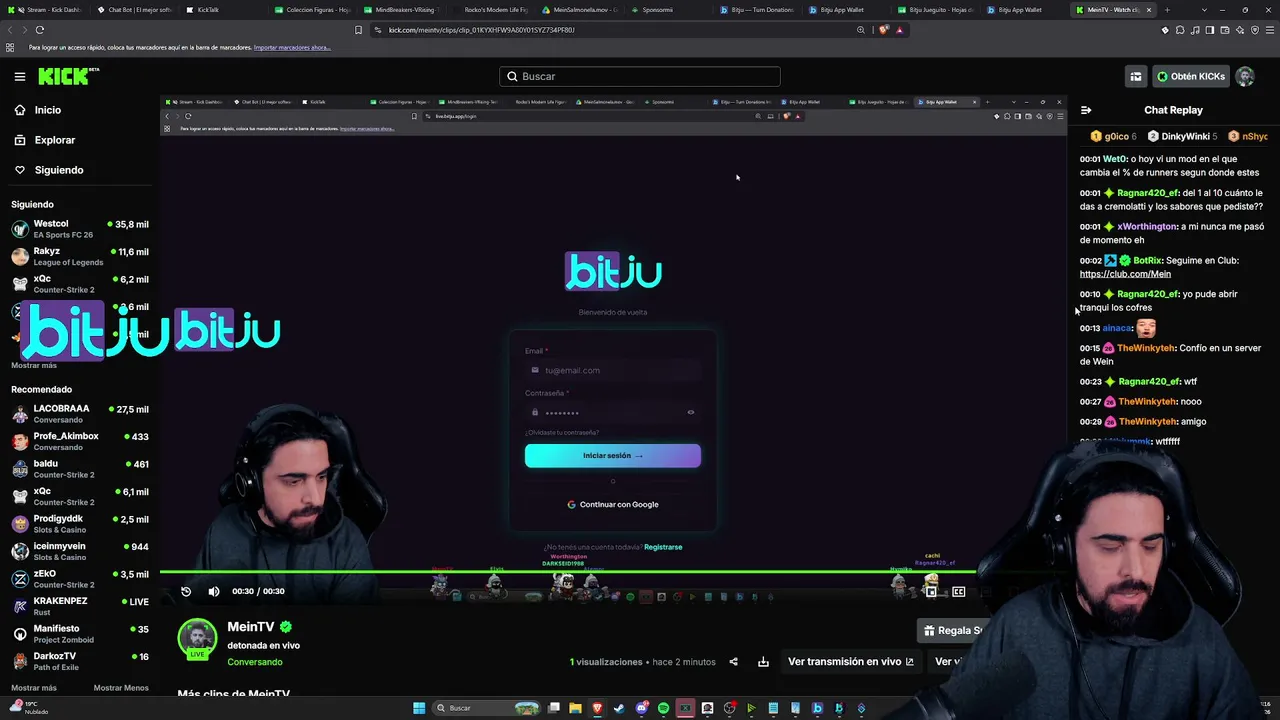Share this clip
1280x720 pixels.
pyautogui.click(x=733, y=661)
